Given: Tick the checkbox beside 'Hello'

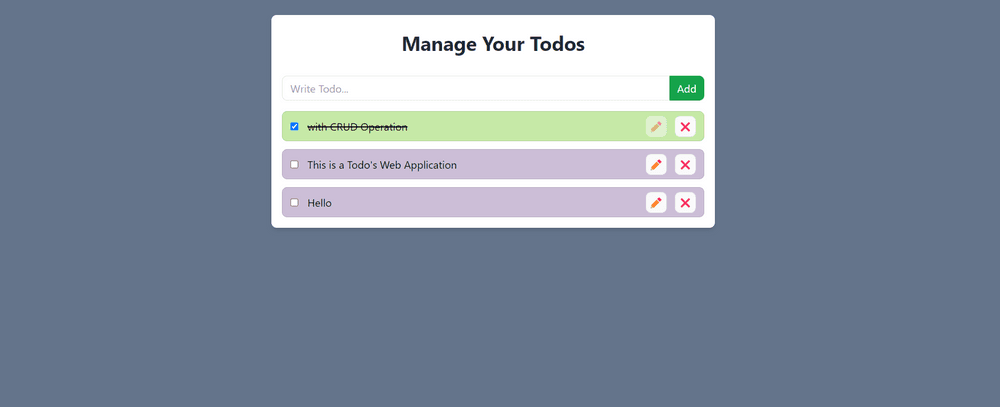Looking at the screenshot, I should pyautogui.click(x=294, y=202).
